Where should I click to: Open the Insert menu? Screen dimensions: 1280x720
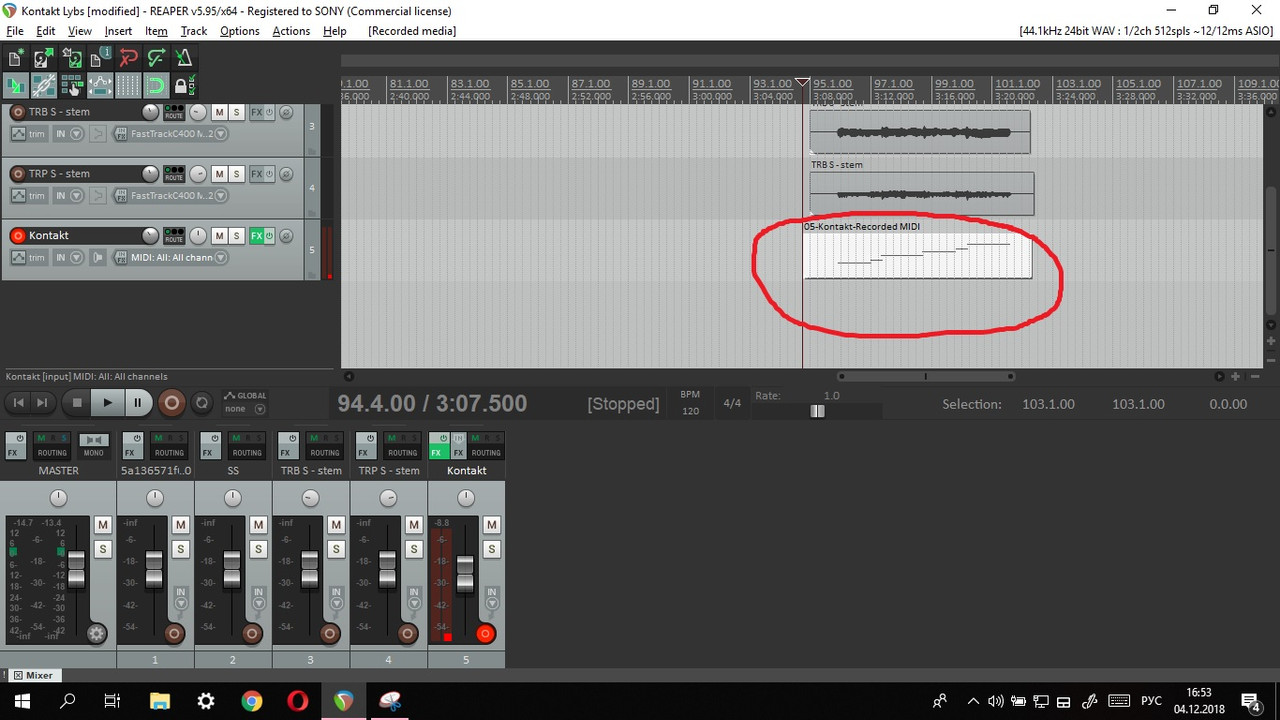(x=118, y=31)
